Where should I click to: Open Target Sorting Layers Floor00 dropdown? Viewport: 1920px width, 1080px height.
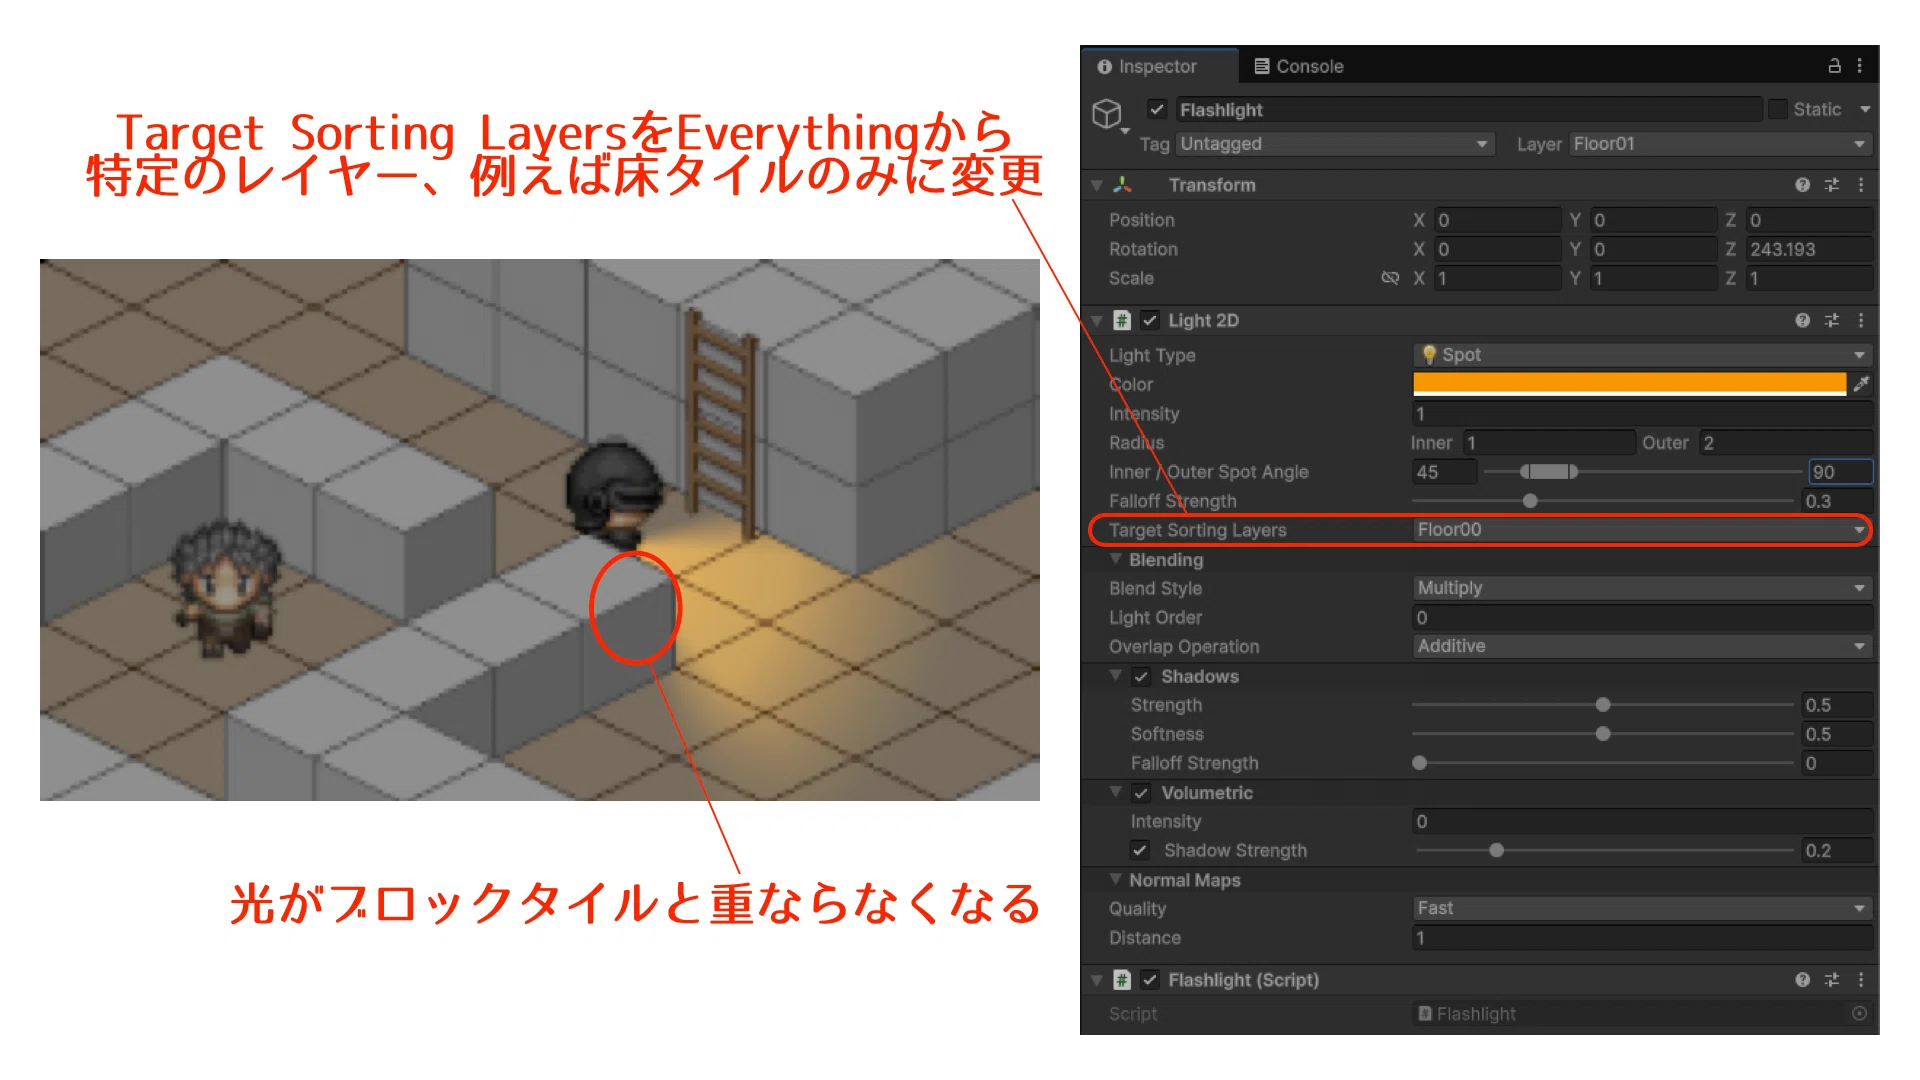(1642, 530)
